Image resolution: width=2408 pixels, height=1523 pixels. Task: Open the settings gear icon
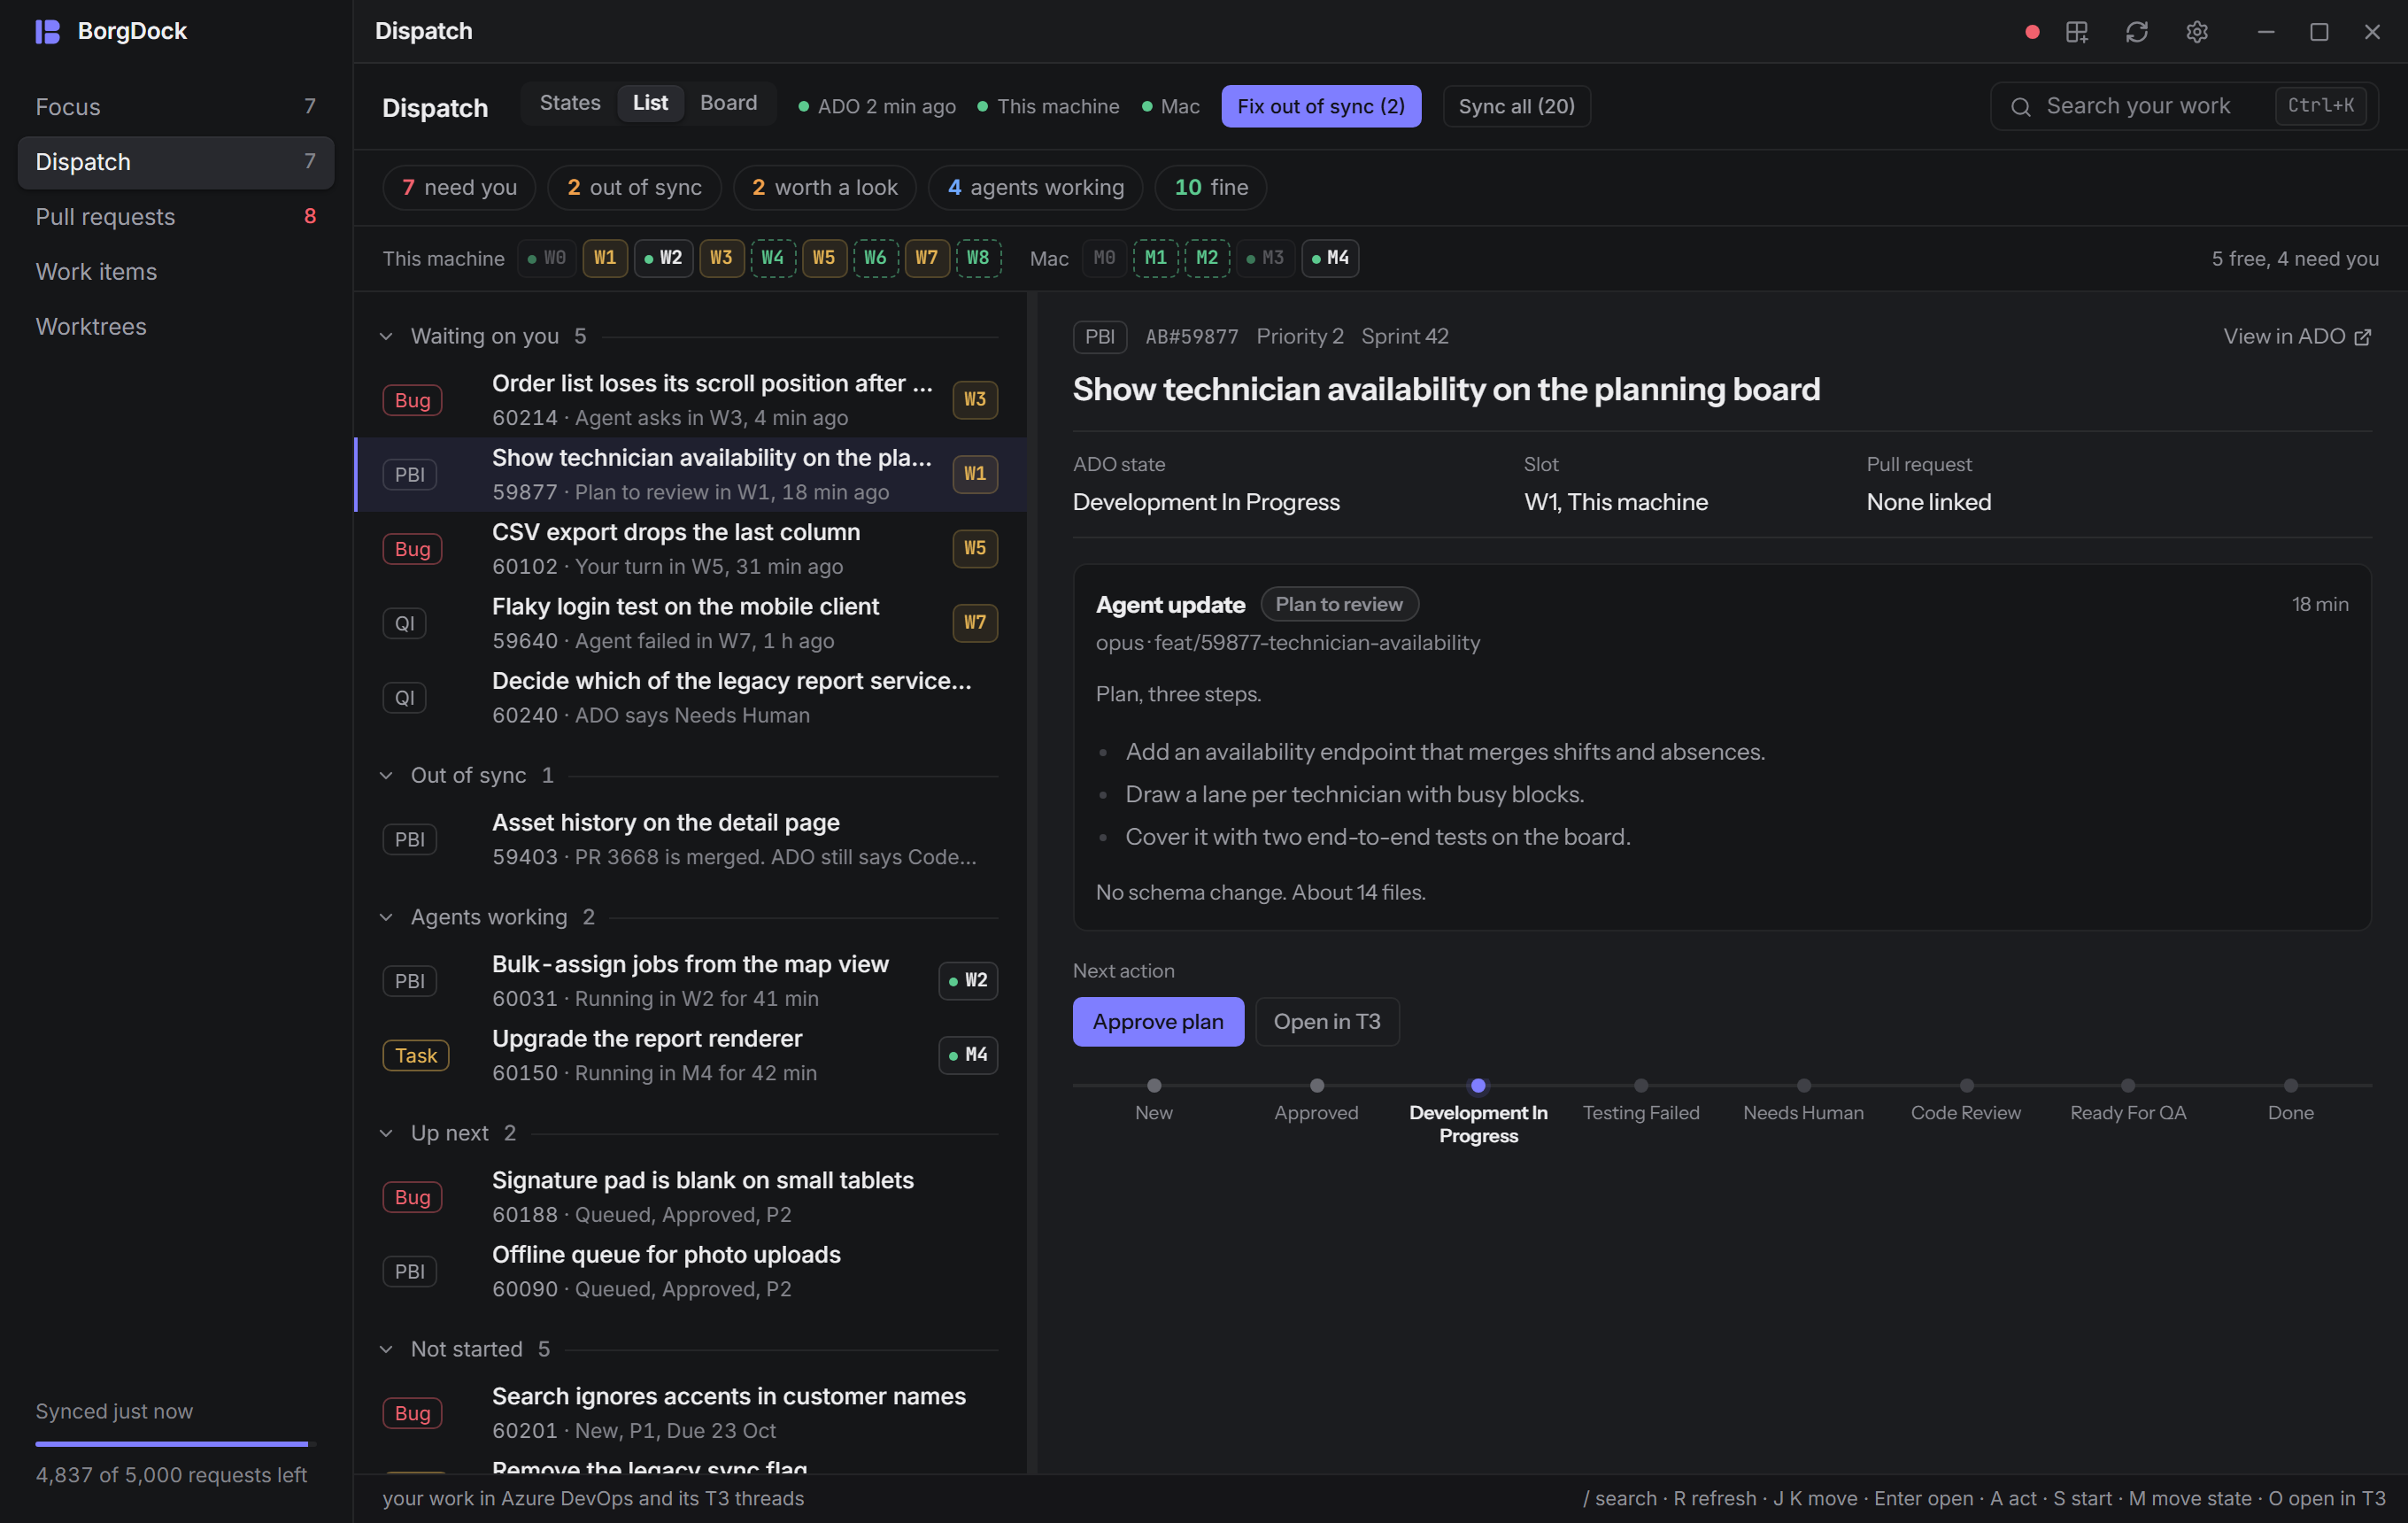pyautogui.click(x=2196, y=32)
